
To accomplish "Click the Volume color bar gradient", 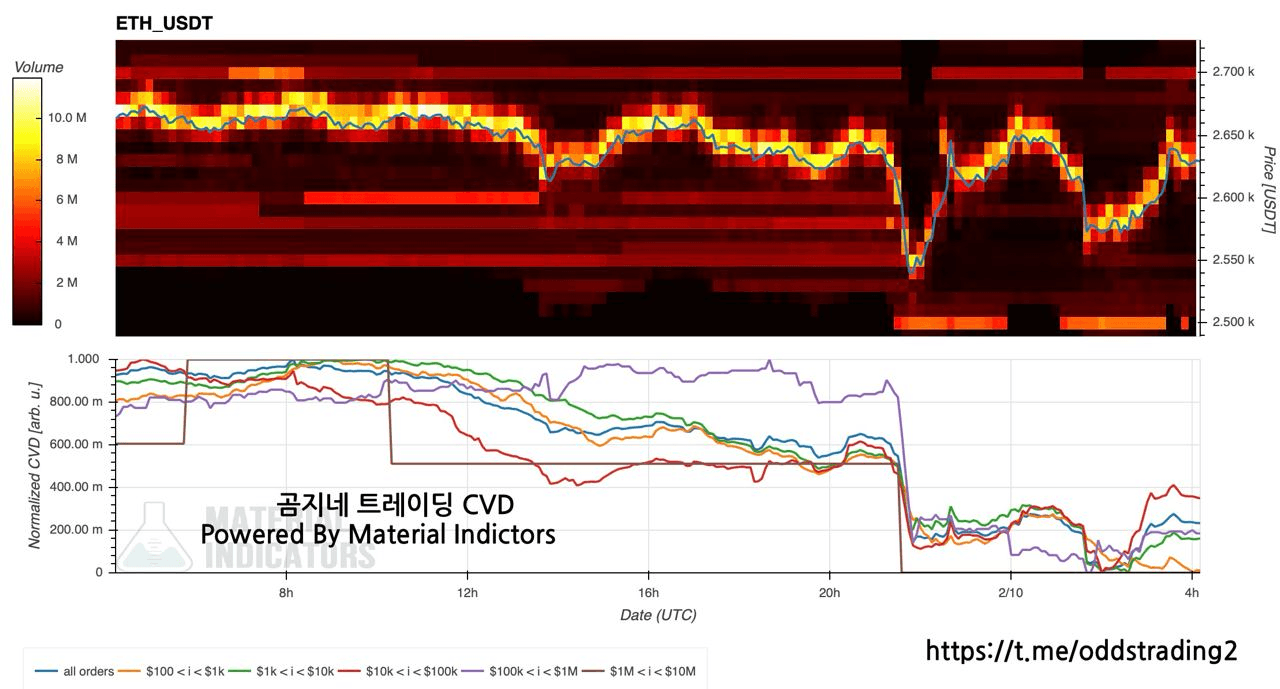I will 26,201.
